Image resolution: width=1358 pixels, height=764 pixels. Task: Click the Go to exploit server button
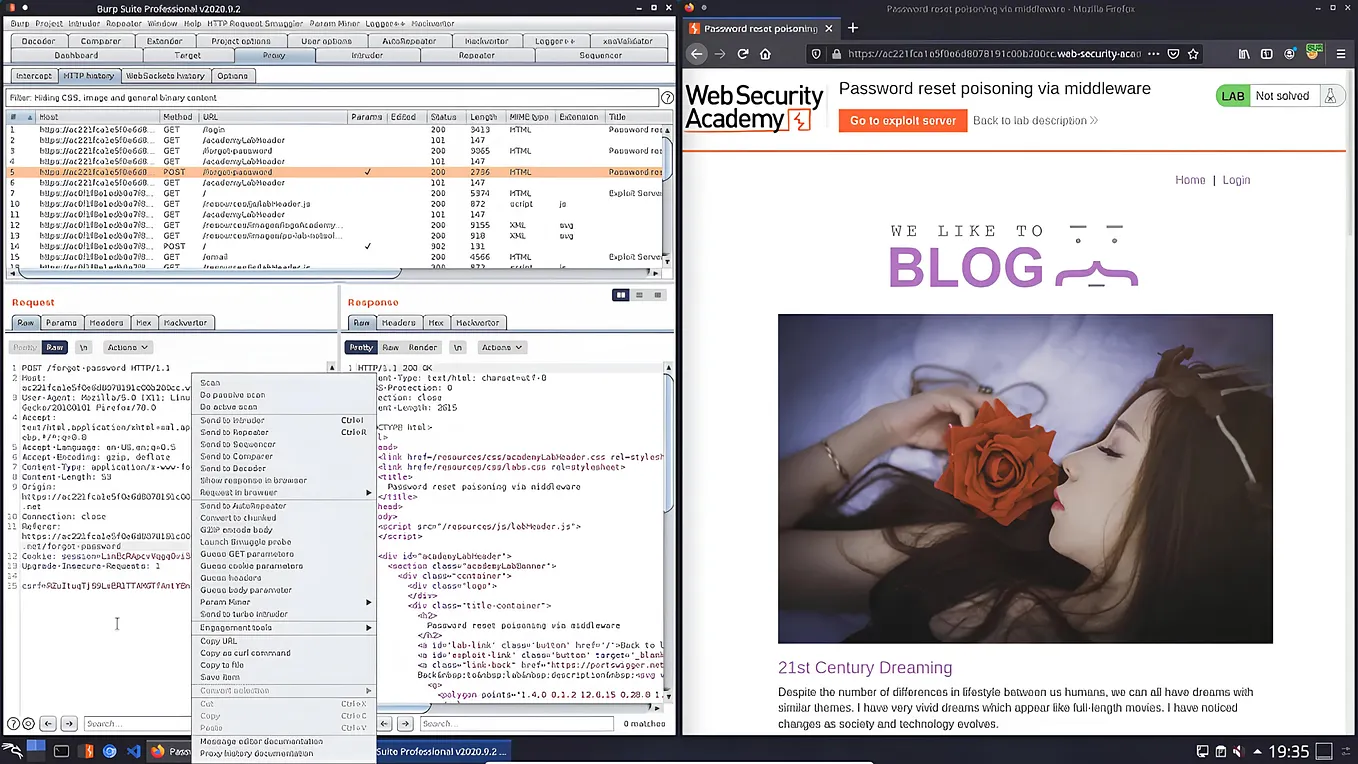pyautogui.click(x=902, y=120)
